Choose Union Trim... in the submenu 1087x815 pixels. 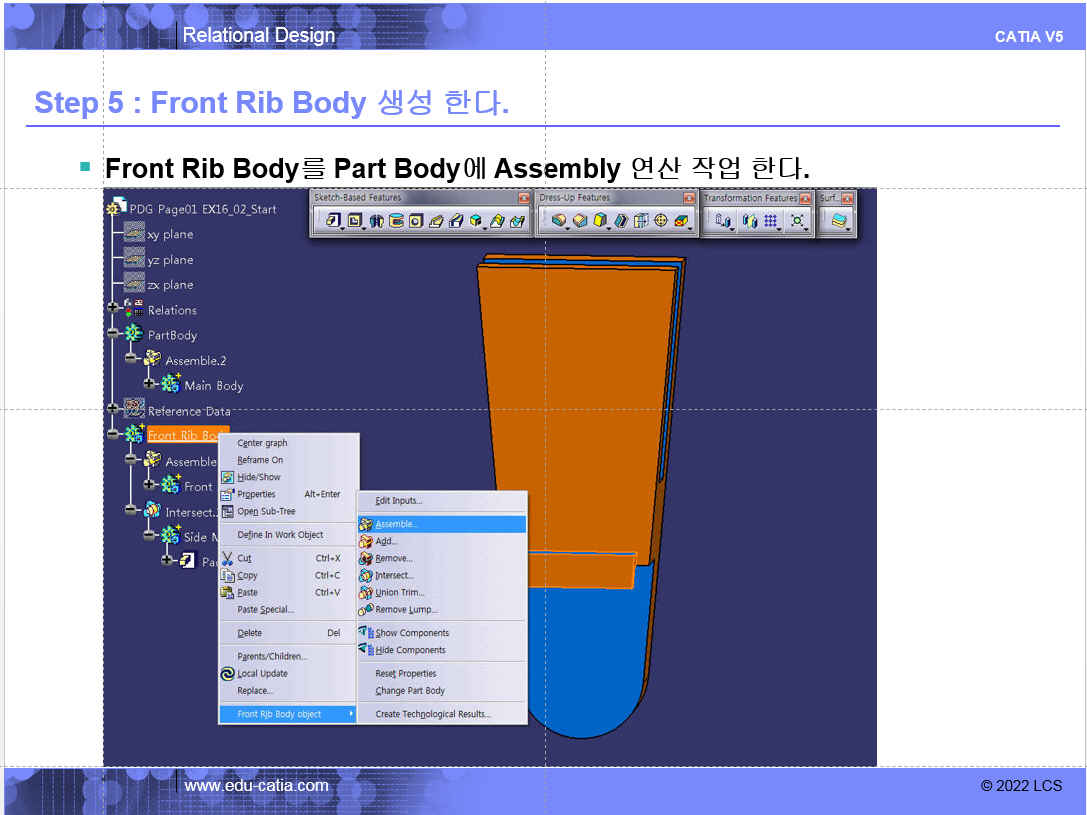point(399,592)
